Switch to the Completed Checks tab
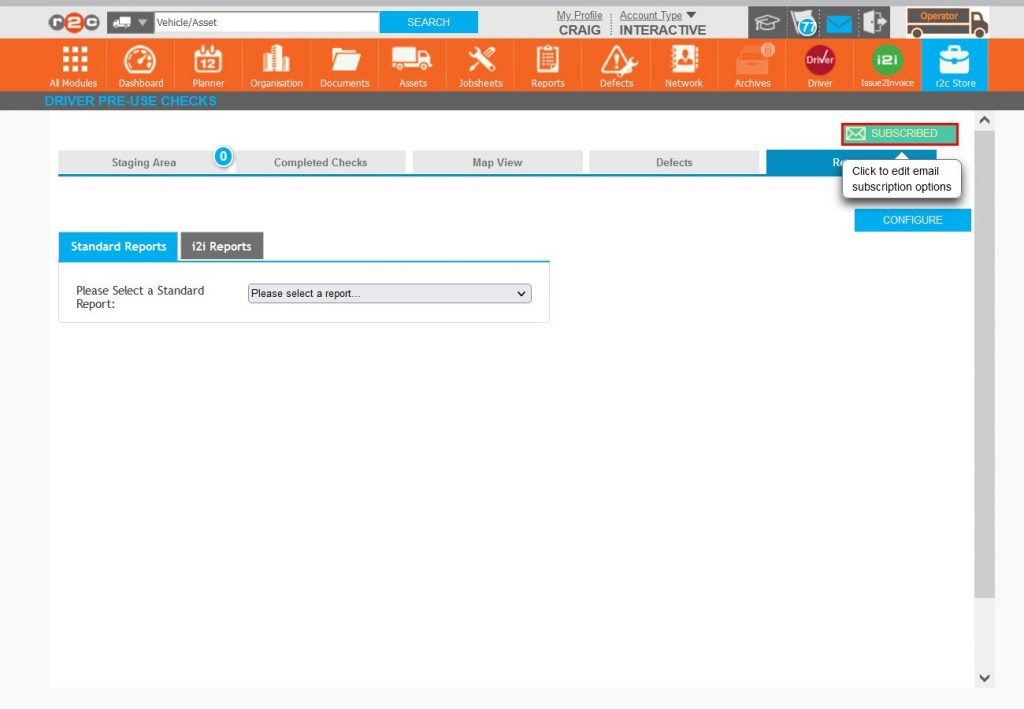The height and width of the screenshot is (709, 1024). (x=320, y=161)
